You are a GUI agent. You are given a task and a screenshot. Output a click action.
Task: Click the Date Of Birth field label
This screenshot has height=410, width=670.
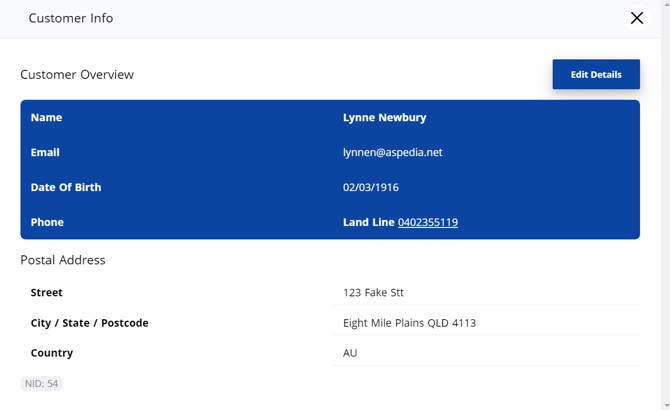coord(66,188)
